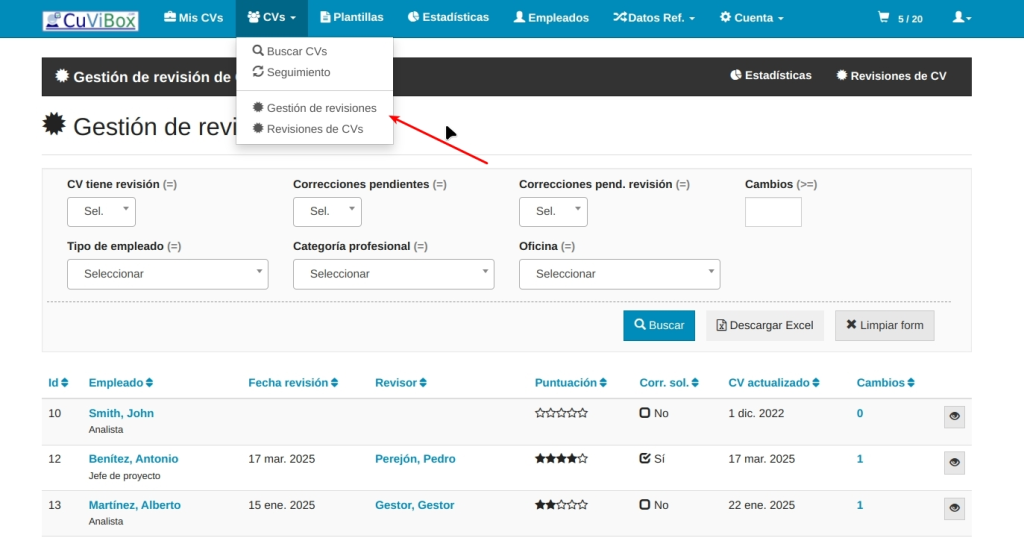
Task: Open Estadísticas in the dark header bar
Action: pos(771,76)
